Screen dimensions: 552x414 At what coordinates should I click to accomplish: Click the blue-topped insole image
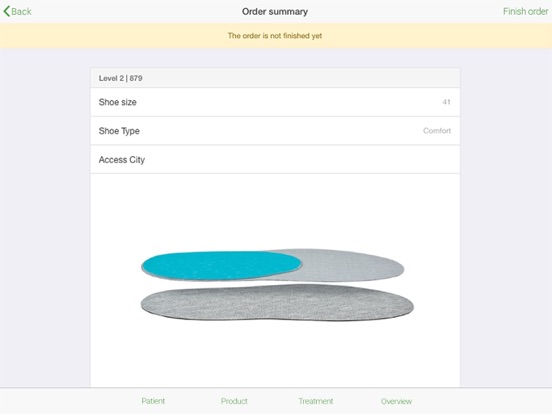272,265
